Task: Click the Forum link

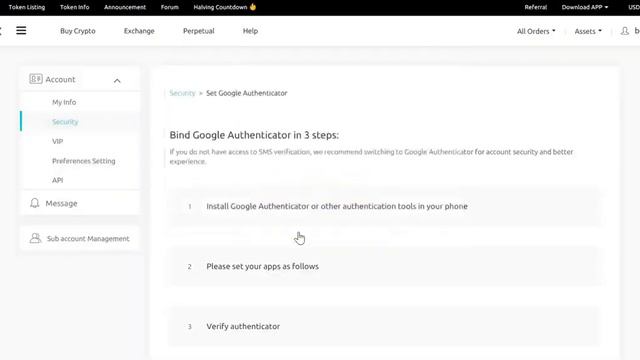Action: pyautogui.click(x=169, y=7)
